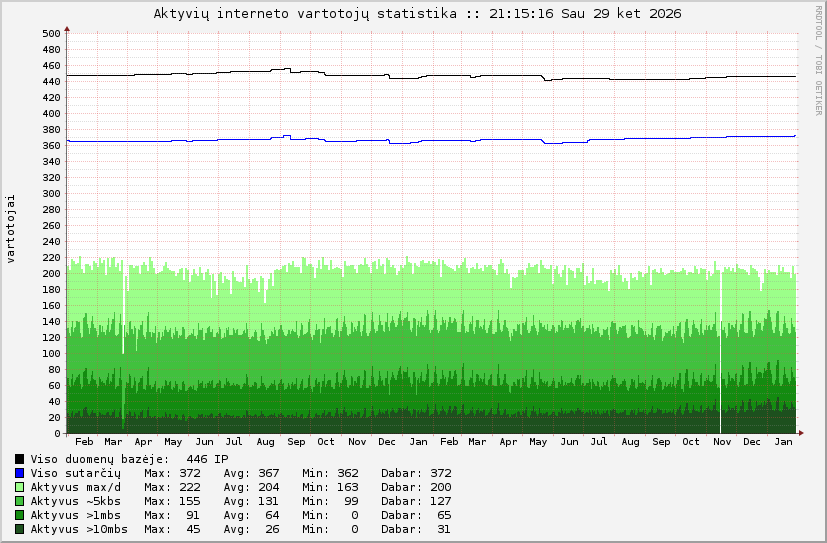Pick the 'Aktyvus ~5kbs' legend color square
The width and height of the screenshot is (827, 543).
click(20, 501)
